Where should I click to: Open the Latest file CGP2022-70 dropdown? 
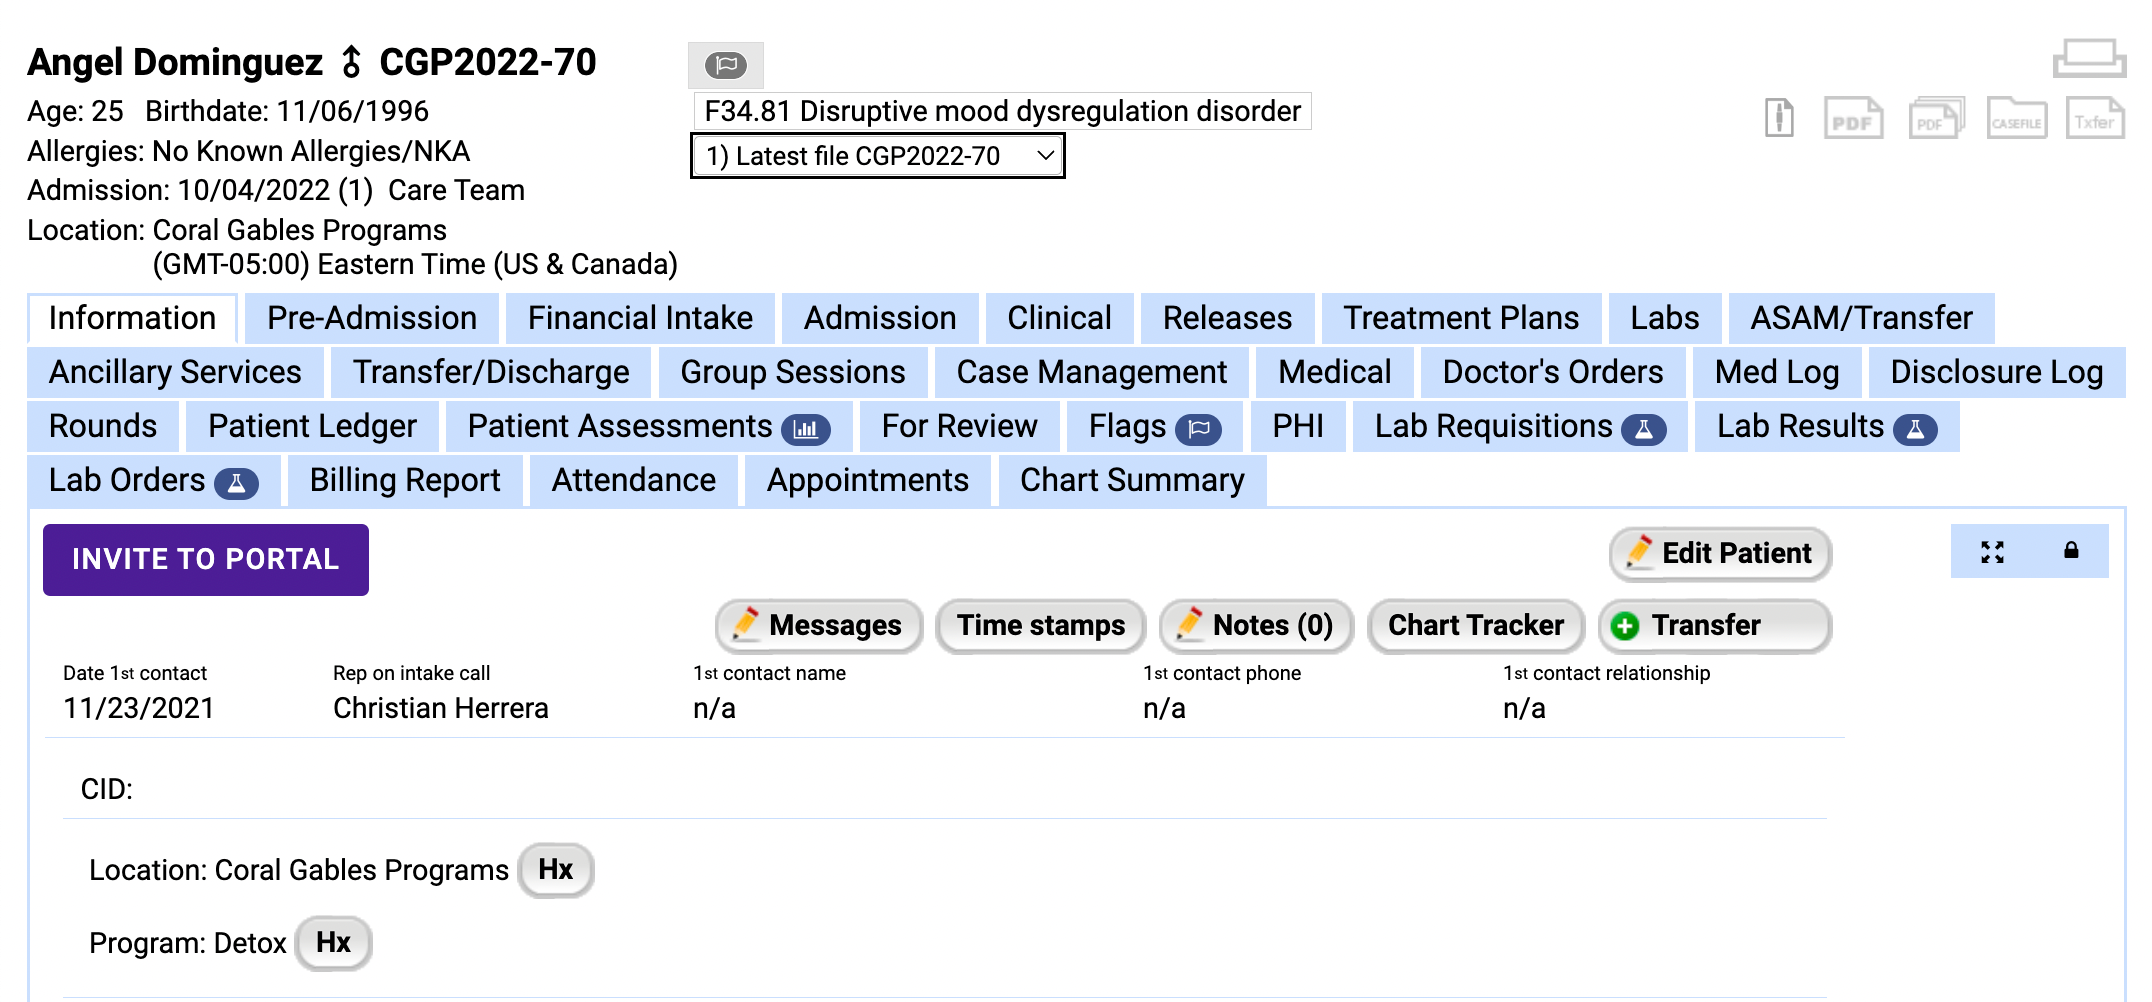pyautogui.click(x=877, y=156)
